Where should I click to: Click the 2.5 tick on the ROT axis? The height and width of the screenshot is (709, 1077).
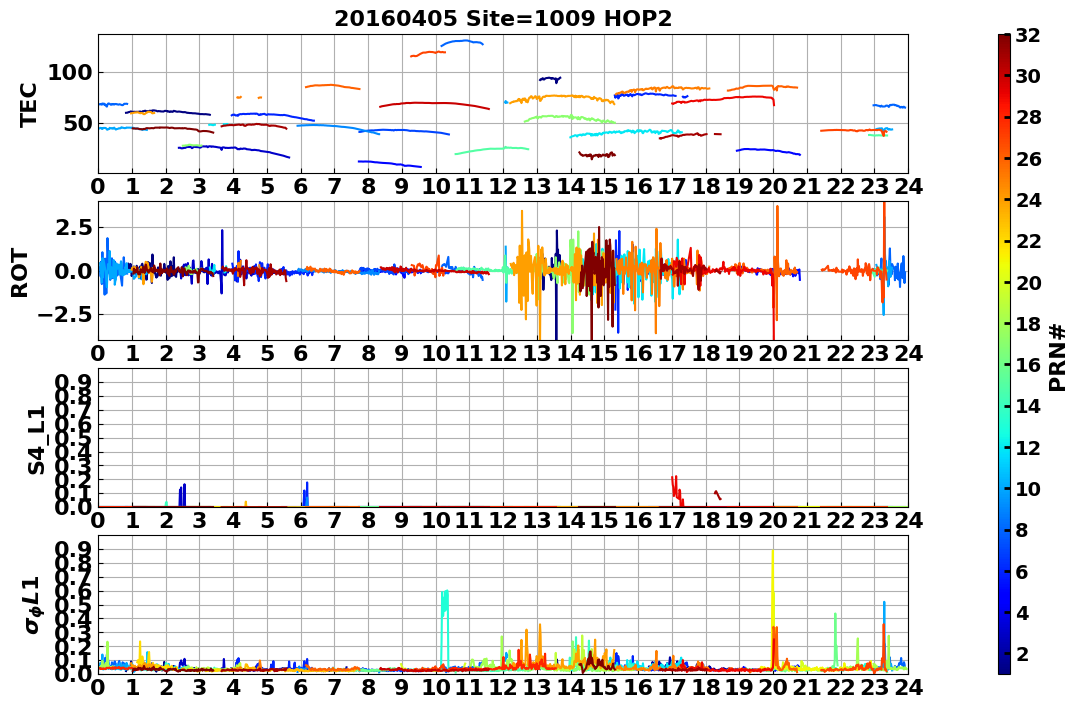click(x=74, y=227)
